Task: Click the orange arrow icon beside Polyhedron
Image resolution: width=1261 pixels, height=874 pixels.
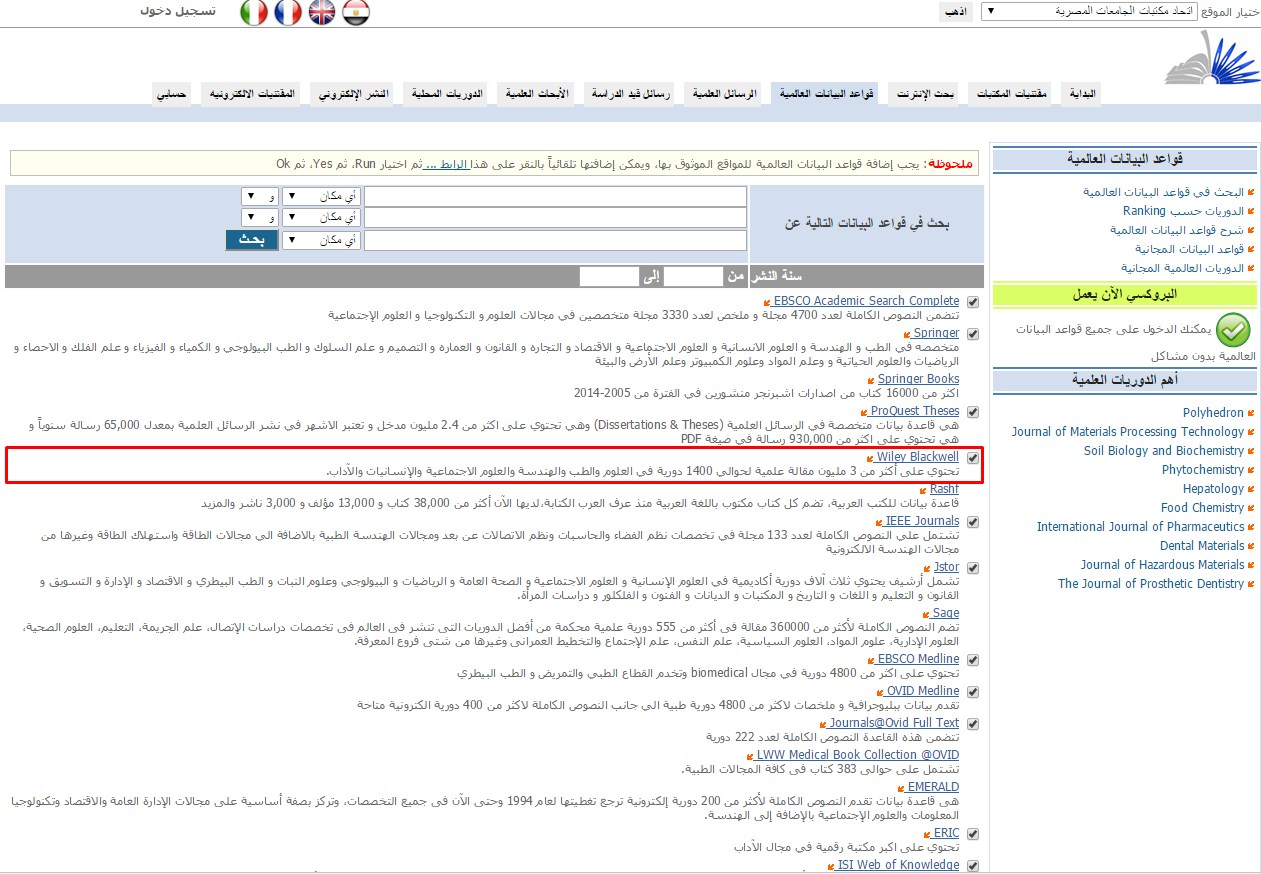Action: (x=1251, y=413)
